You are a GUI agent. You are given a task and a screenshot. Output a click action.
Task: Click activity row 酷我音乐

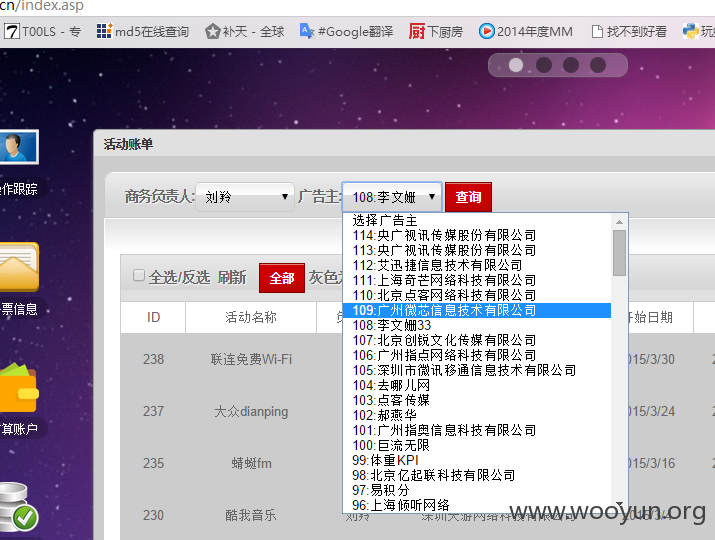(x=251, y=515)
